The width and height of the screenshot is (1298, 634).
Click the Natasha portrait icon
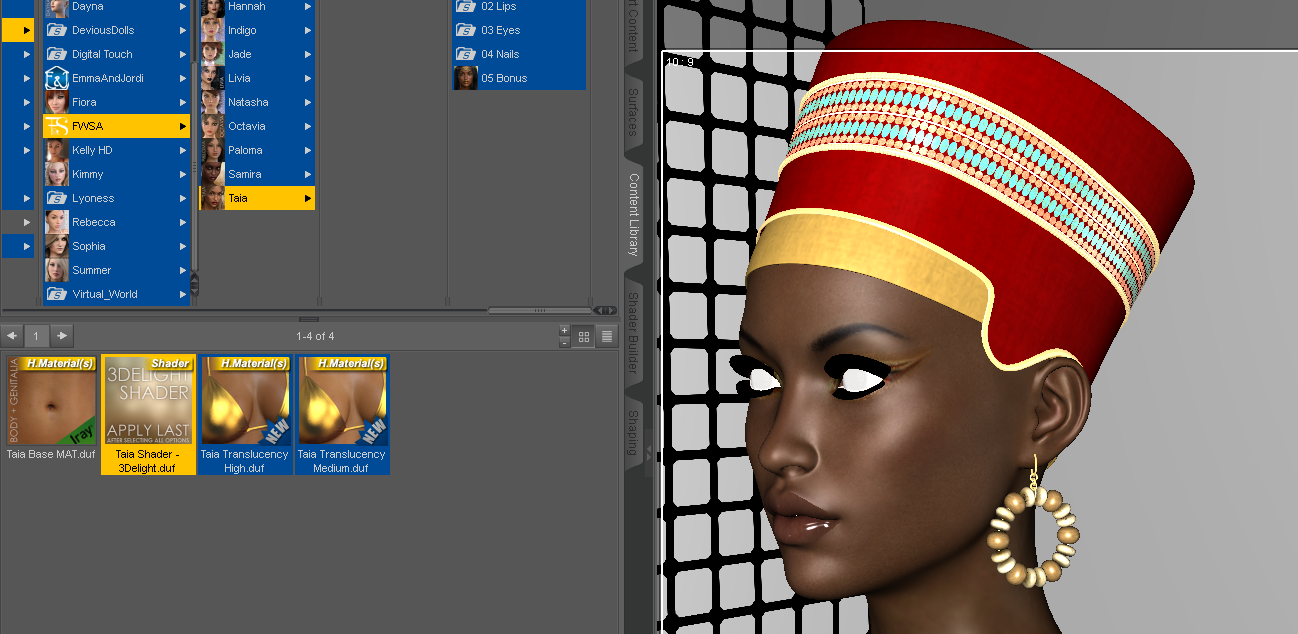coord(212,102)
